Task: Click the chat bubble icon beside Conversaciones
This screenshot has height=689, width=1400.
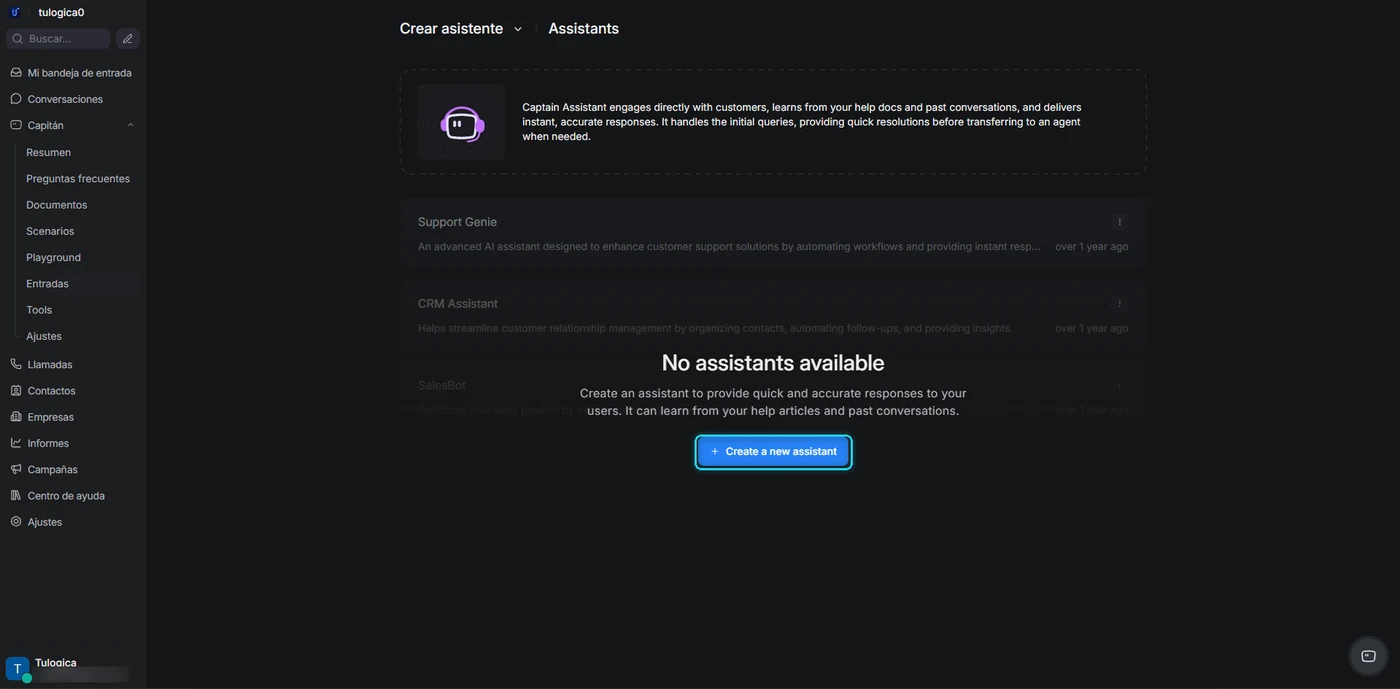Action: coord(16,99)
